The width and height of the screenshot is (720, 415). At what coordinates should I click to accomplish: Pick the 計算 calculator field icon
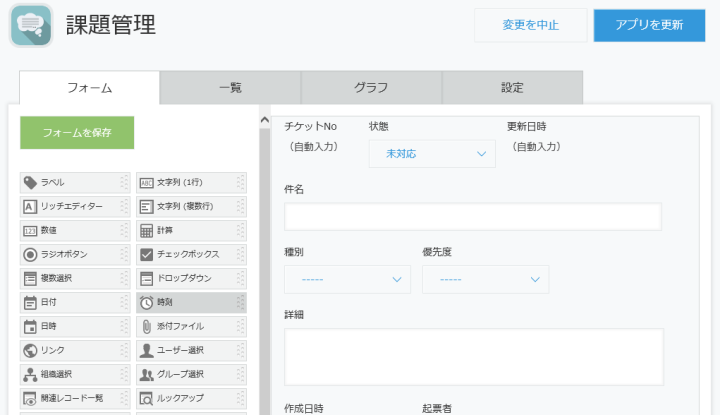tap(146, 230)
